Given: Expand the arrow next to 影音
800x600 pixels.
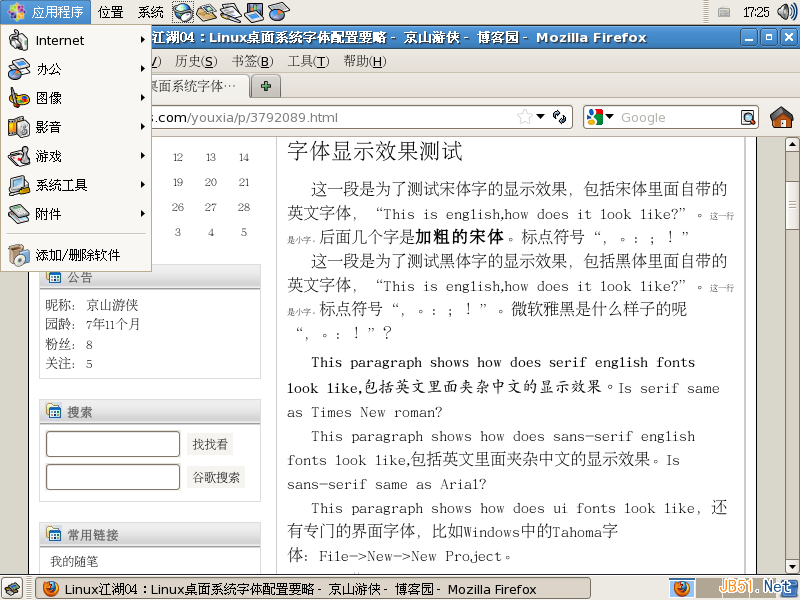Looking at the screenshot, I should tap(143, 126).
